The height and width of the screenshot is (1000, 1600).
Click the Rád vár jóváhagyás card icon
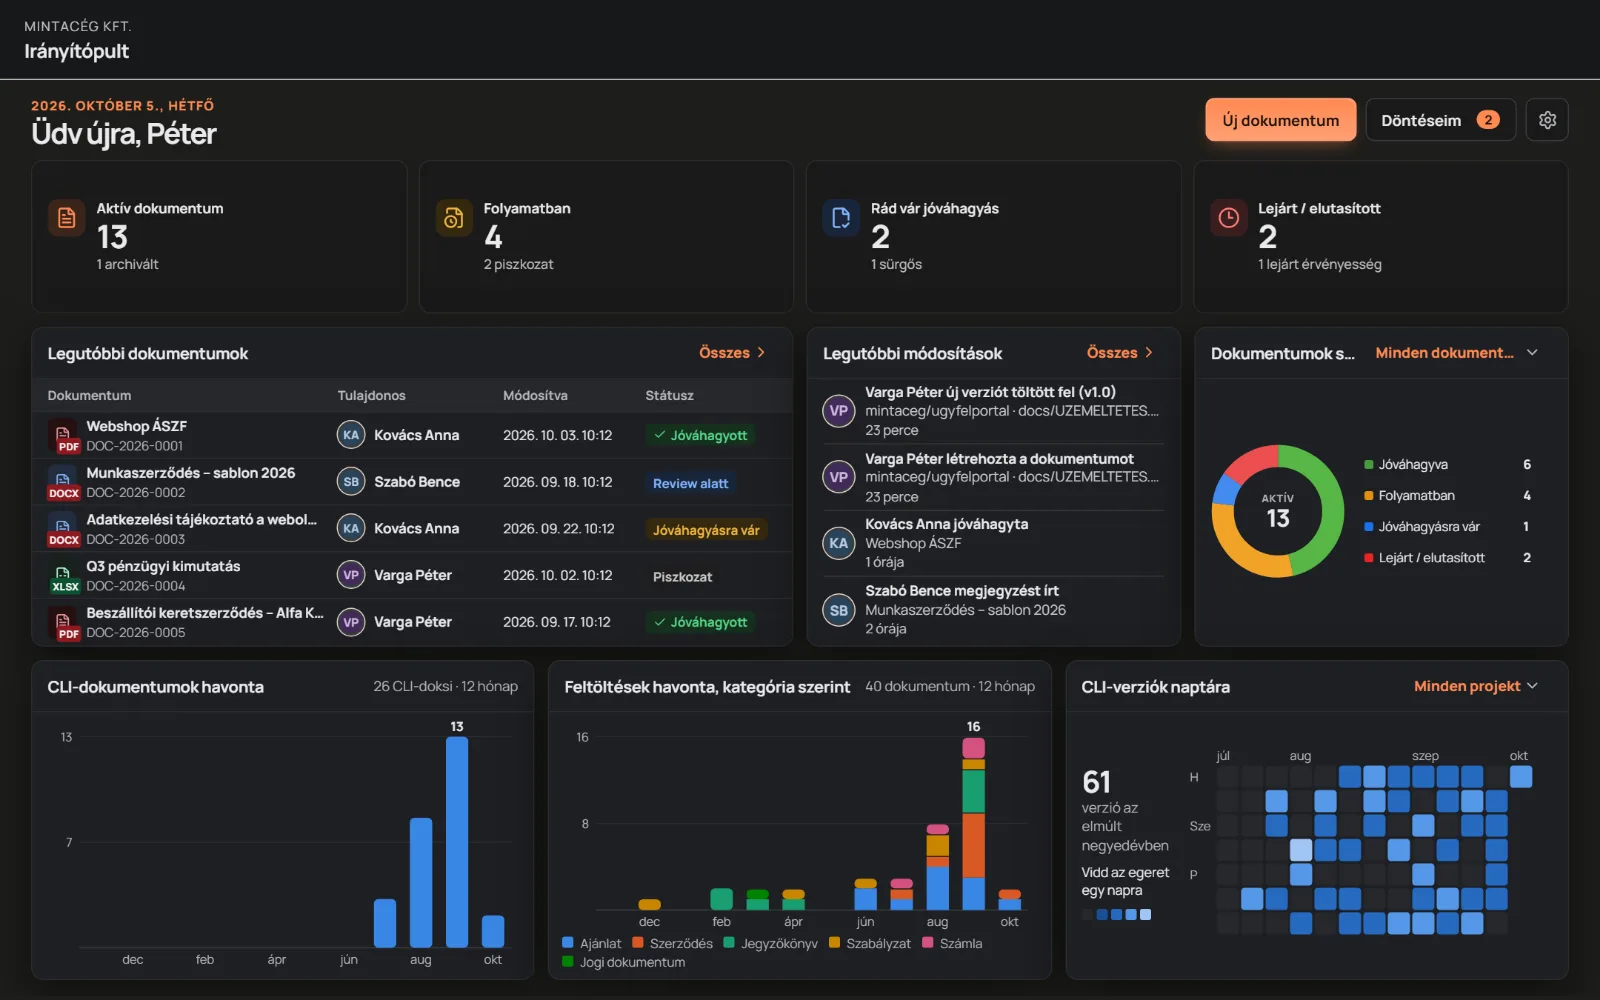(841, 217)
